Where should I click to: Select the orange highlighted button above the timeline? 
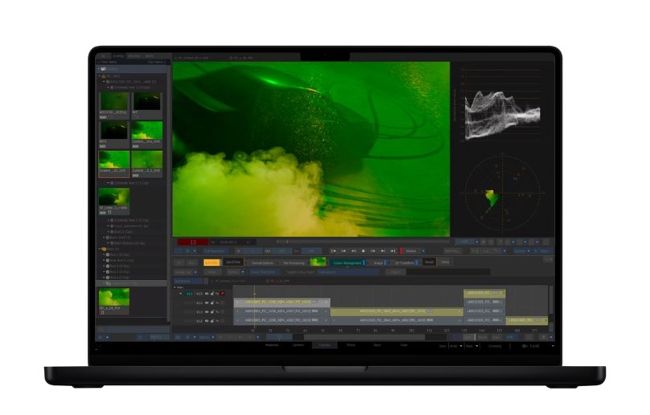[211, 262]
